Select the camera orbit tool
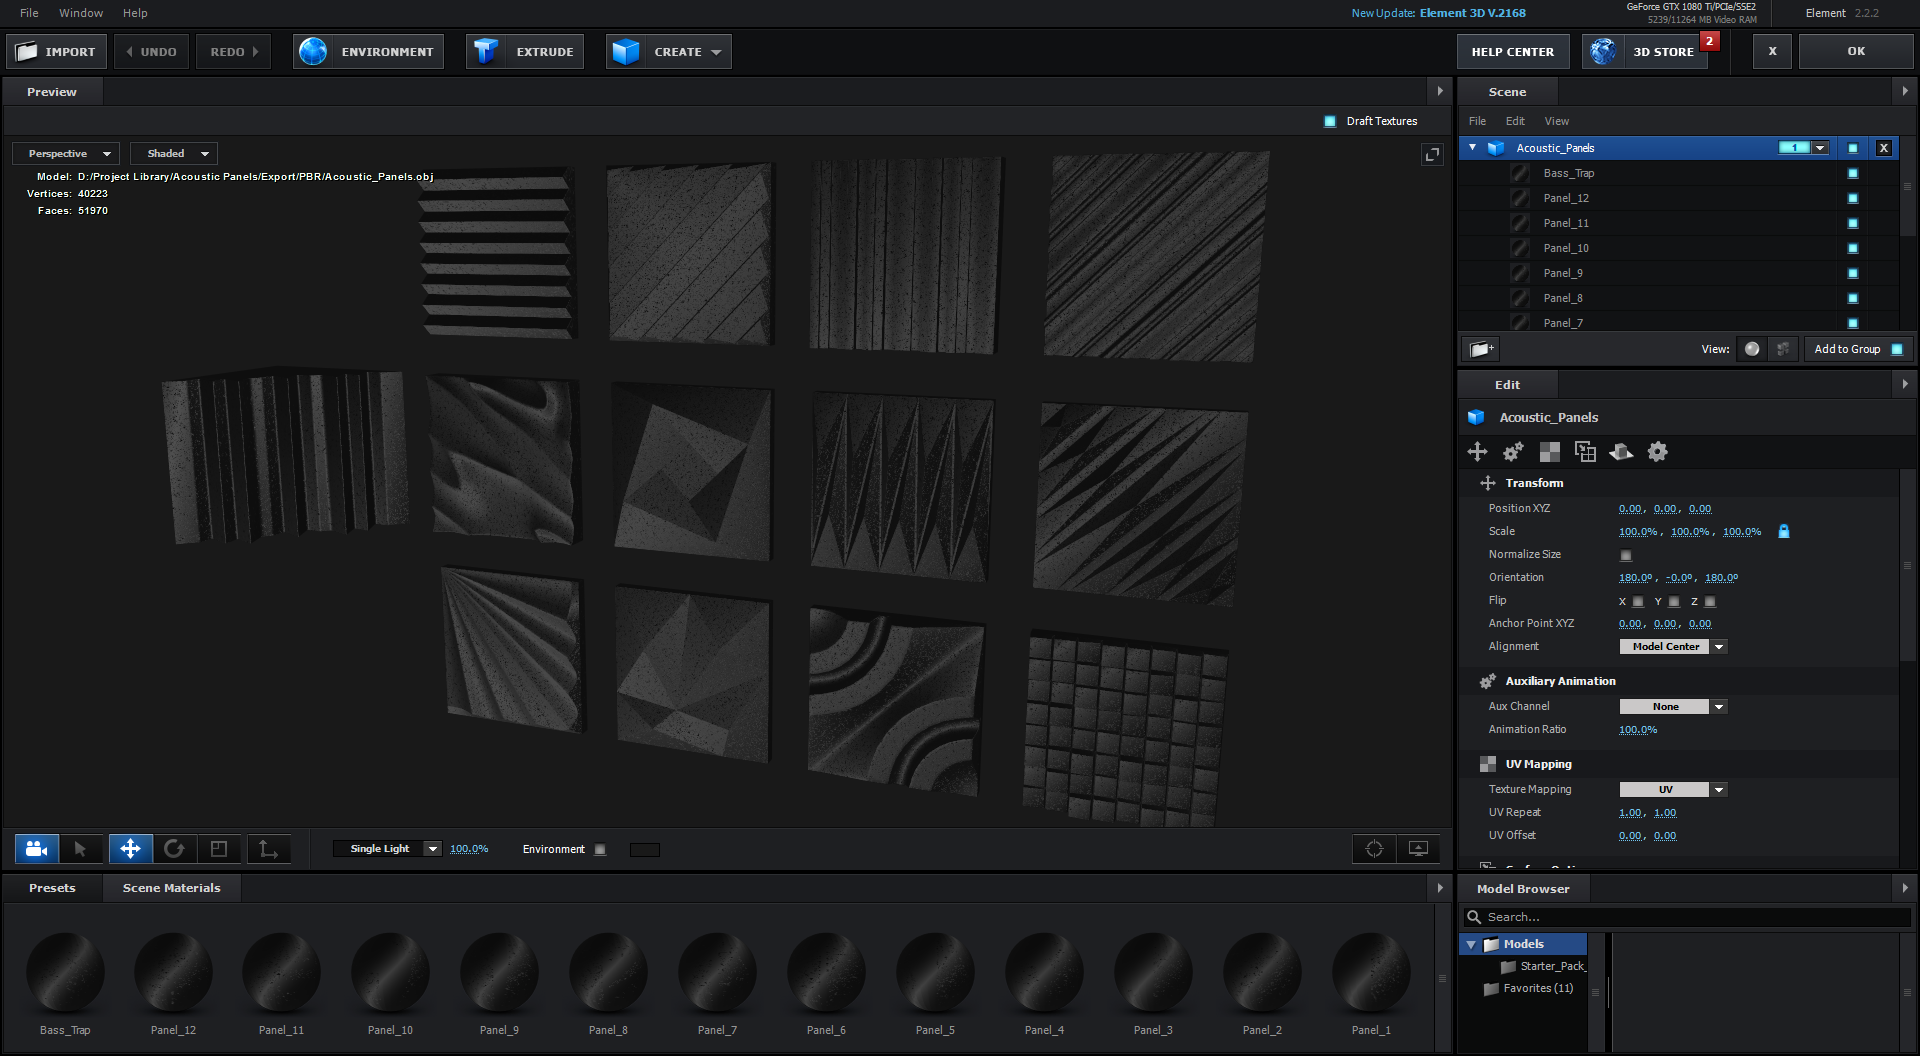This screenshot has width=1920, height=1056. click(37, 849)
